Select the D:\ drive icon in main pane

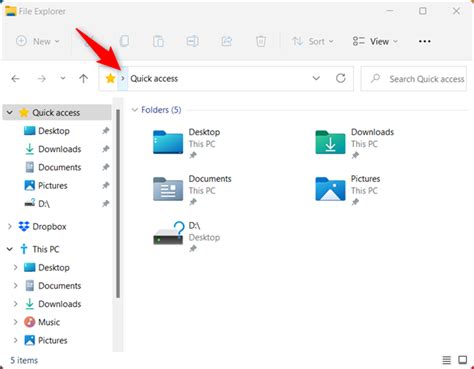pos(169,233)
